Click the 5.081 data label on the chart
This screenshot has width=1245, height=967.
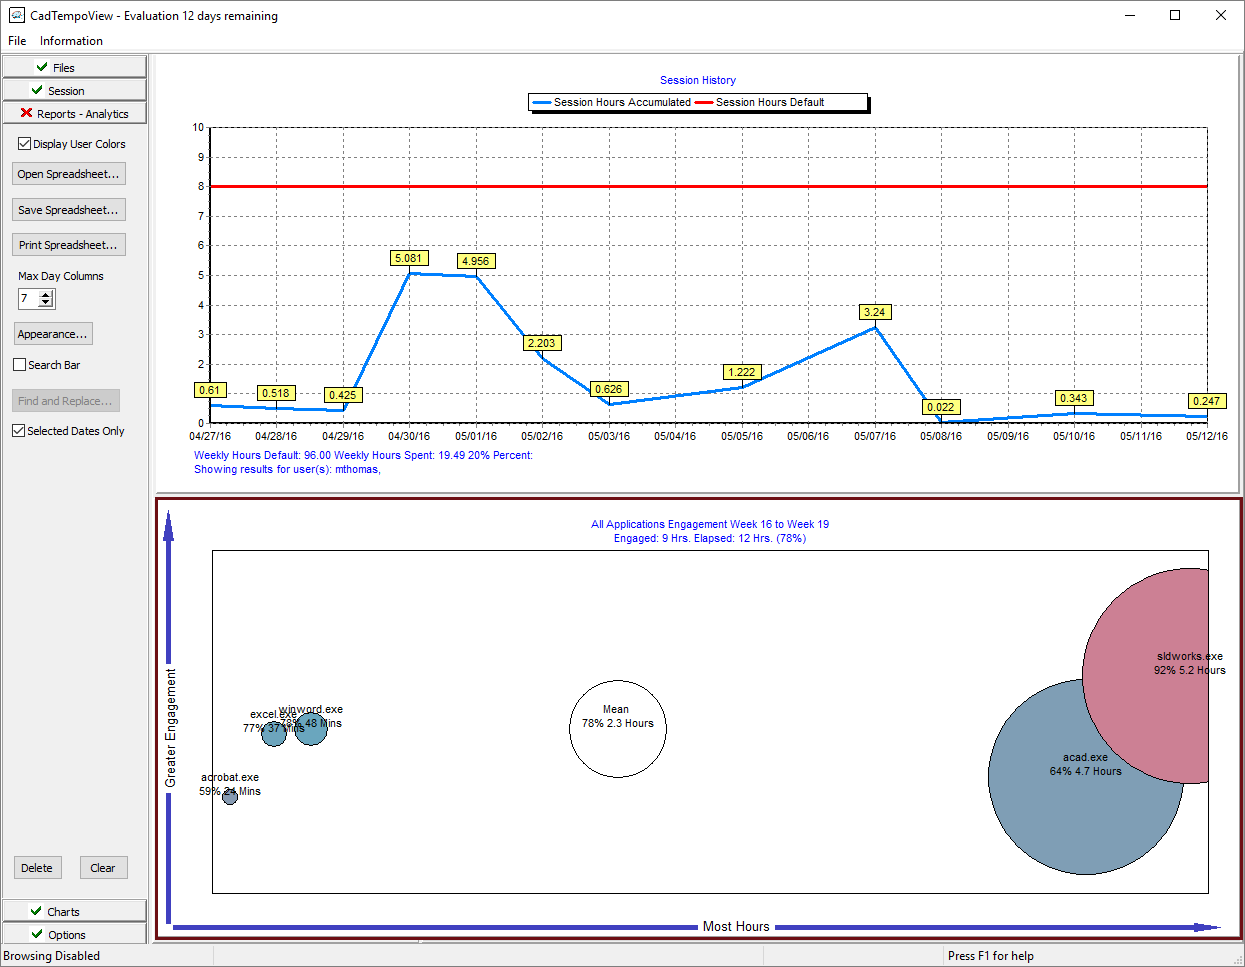(409, 258)
